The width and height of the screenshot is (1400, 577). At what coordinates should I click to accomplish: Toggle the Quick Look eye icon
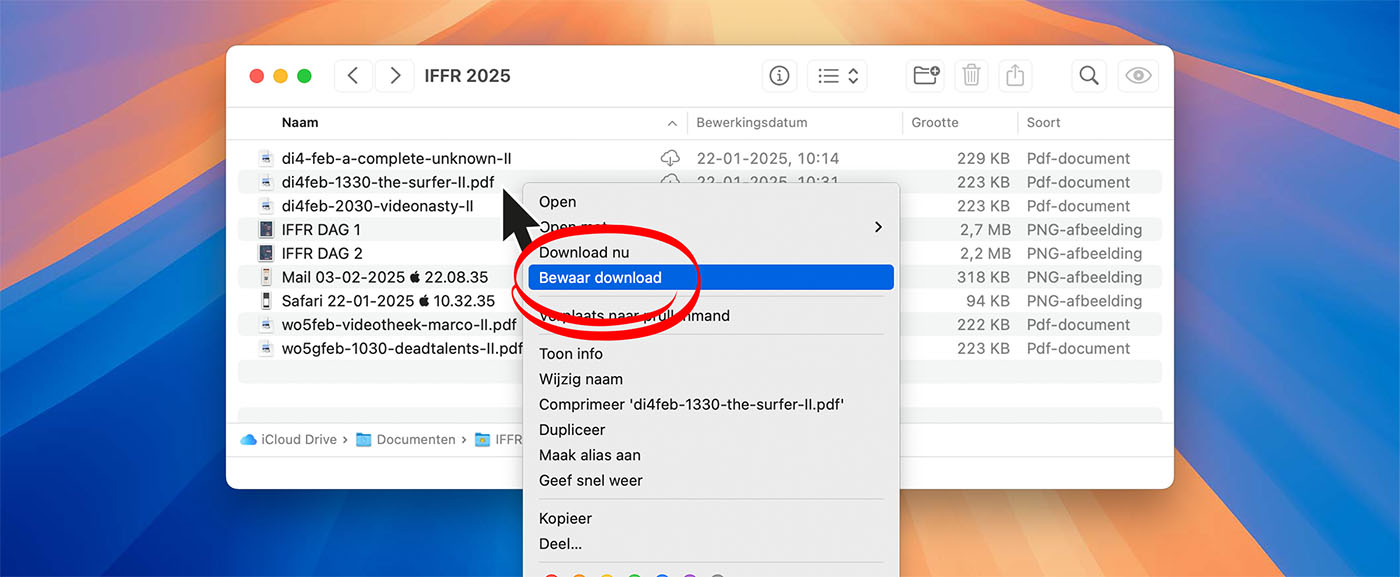point(1138,76)
